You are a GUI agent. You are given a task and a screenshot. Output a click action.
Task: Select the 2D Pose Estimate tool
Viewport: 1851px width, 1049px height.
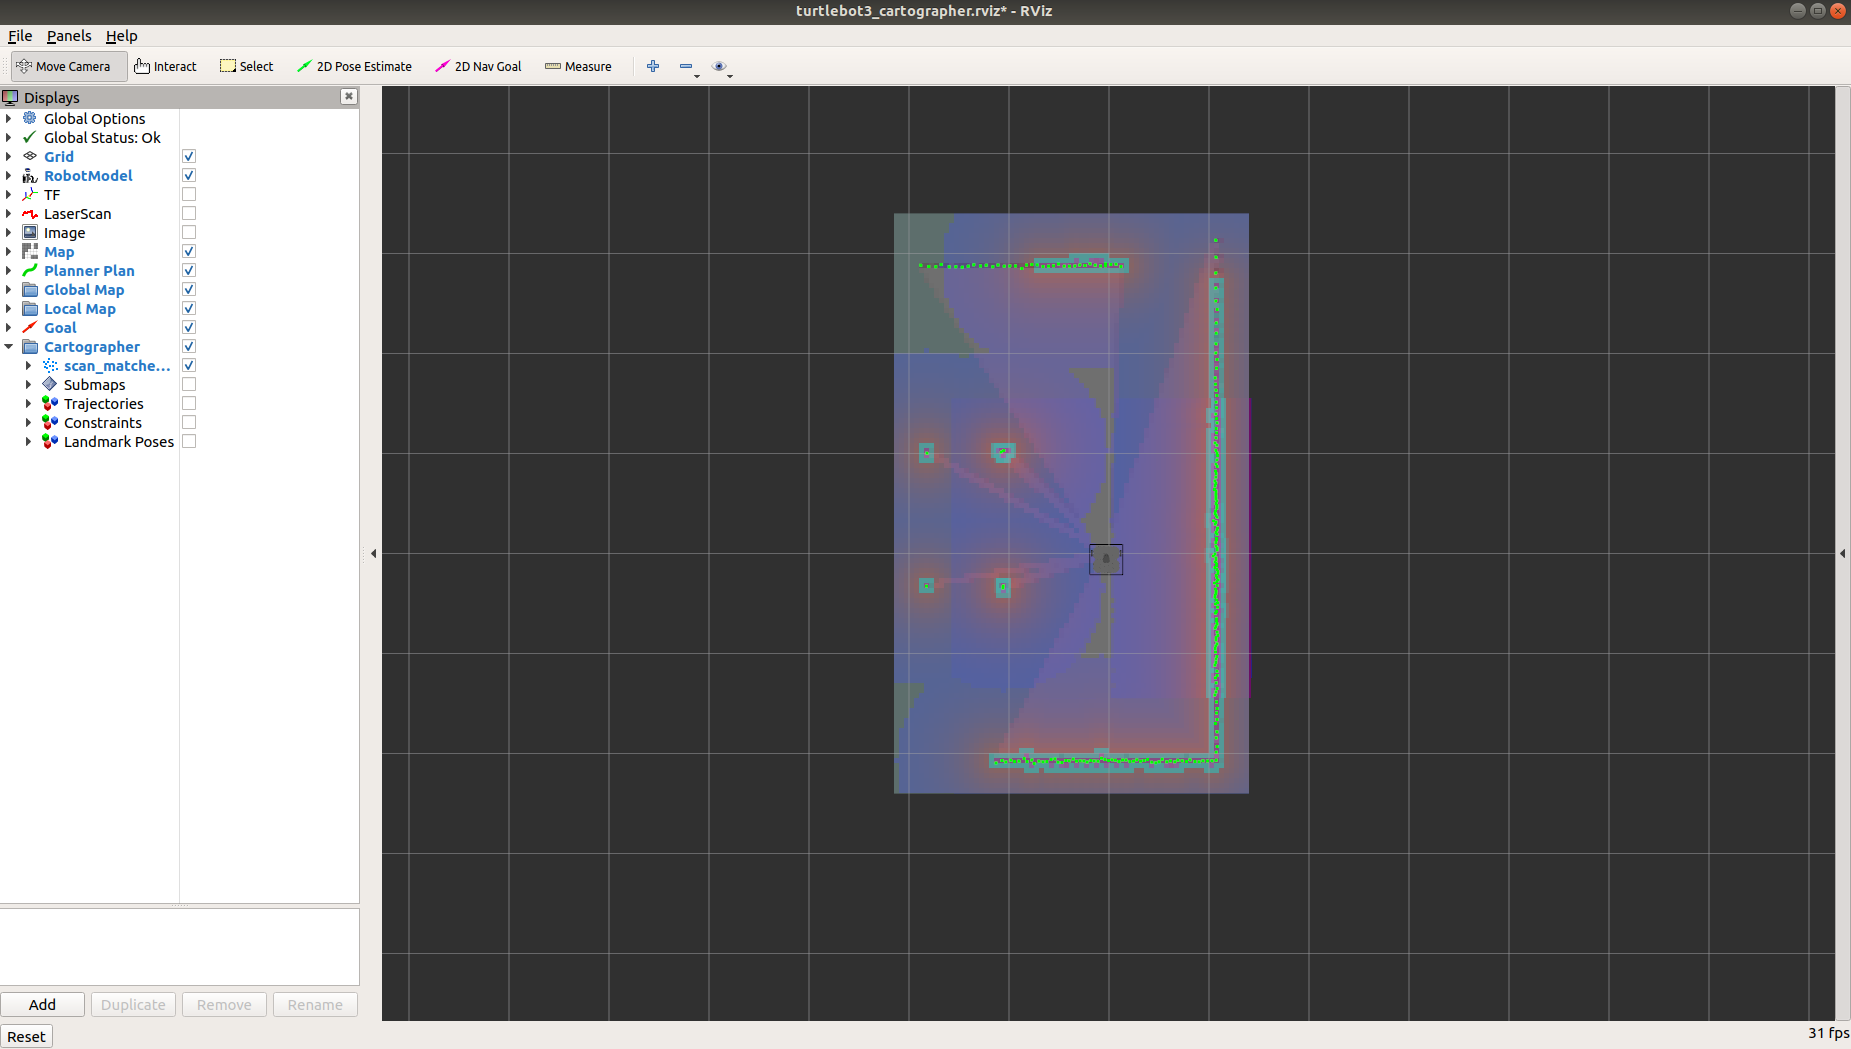tap(355, 66)
